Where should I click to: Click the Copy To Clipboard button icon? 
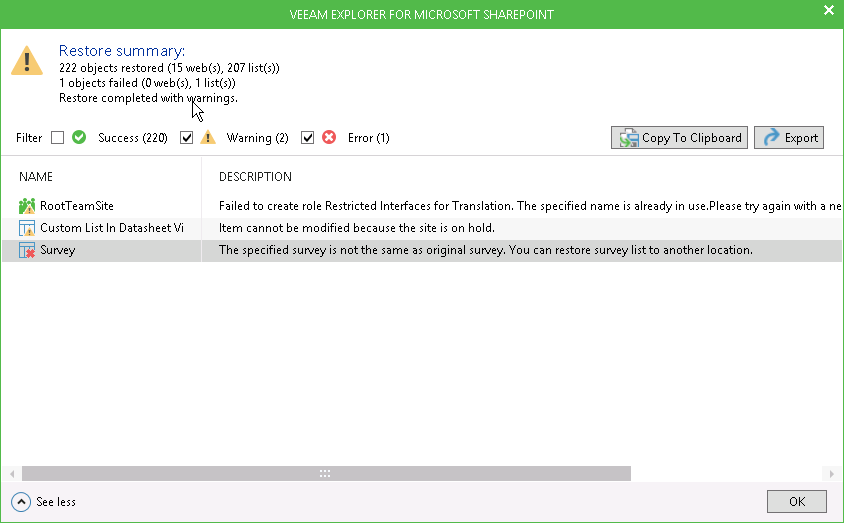[628, 138]
